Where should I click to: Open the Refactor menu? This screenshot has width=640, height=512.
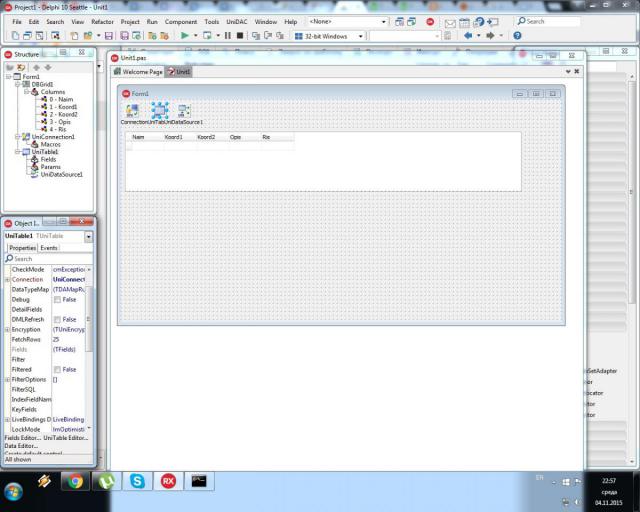[x=102, y=22]
